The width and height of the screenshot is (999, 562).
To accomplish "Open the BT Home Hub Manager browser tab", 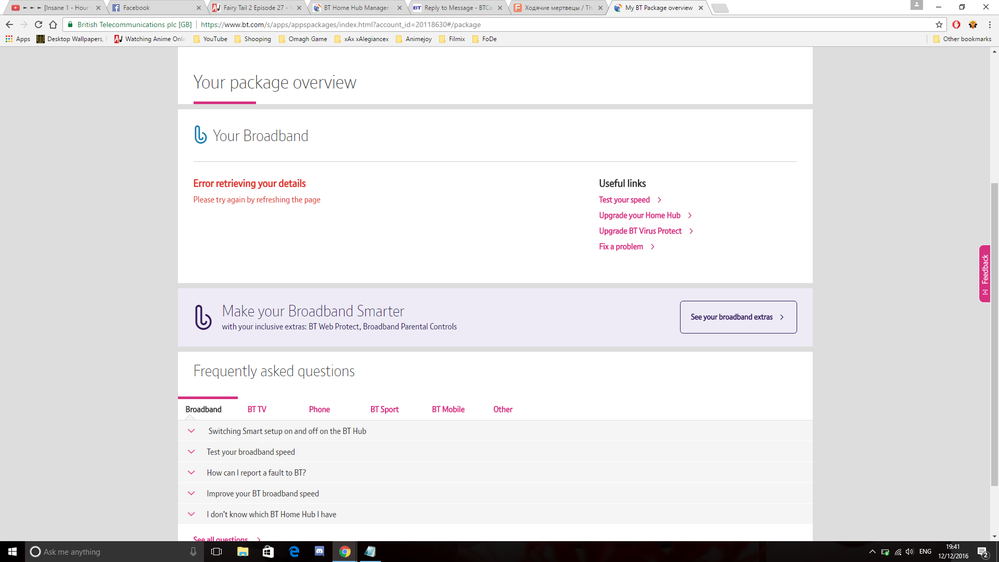I will click(357, 8).
